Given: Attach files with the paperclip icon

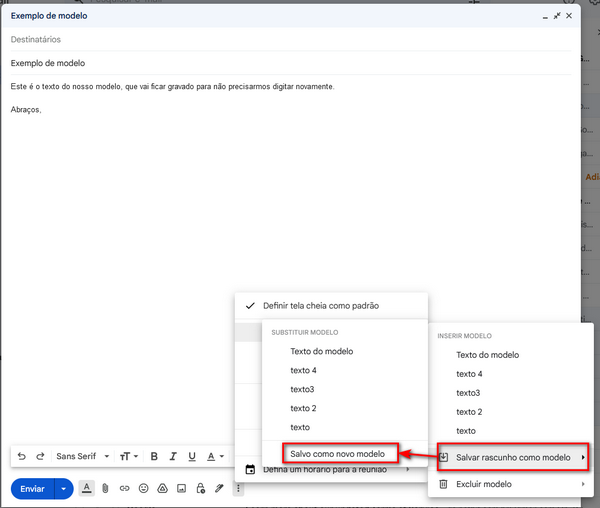Looking at the screenshot, I should pos(105,488).
